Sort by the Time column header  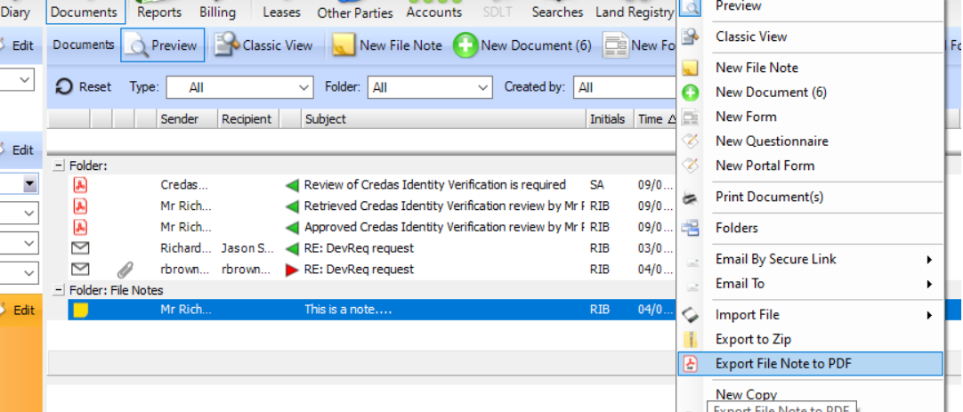[655, 119]
